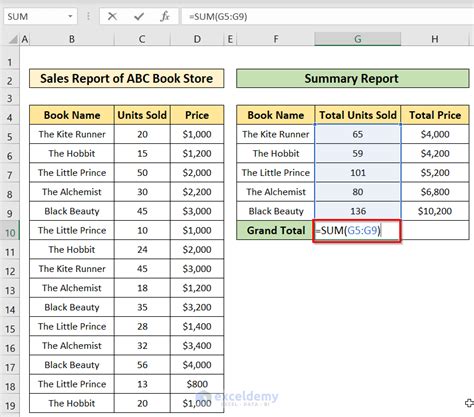Select price cell $800 in row 18
The width and height of the screenshot is (474, 417).
[x=197, y=384]
